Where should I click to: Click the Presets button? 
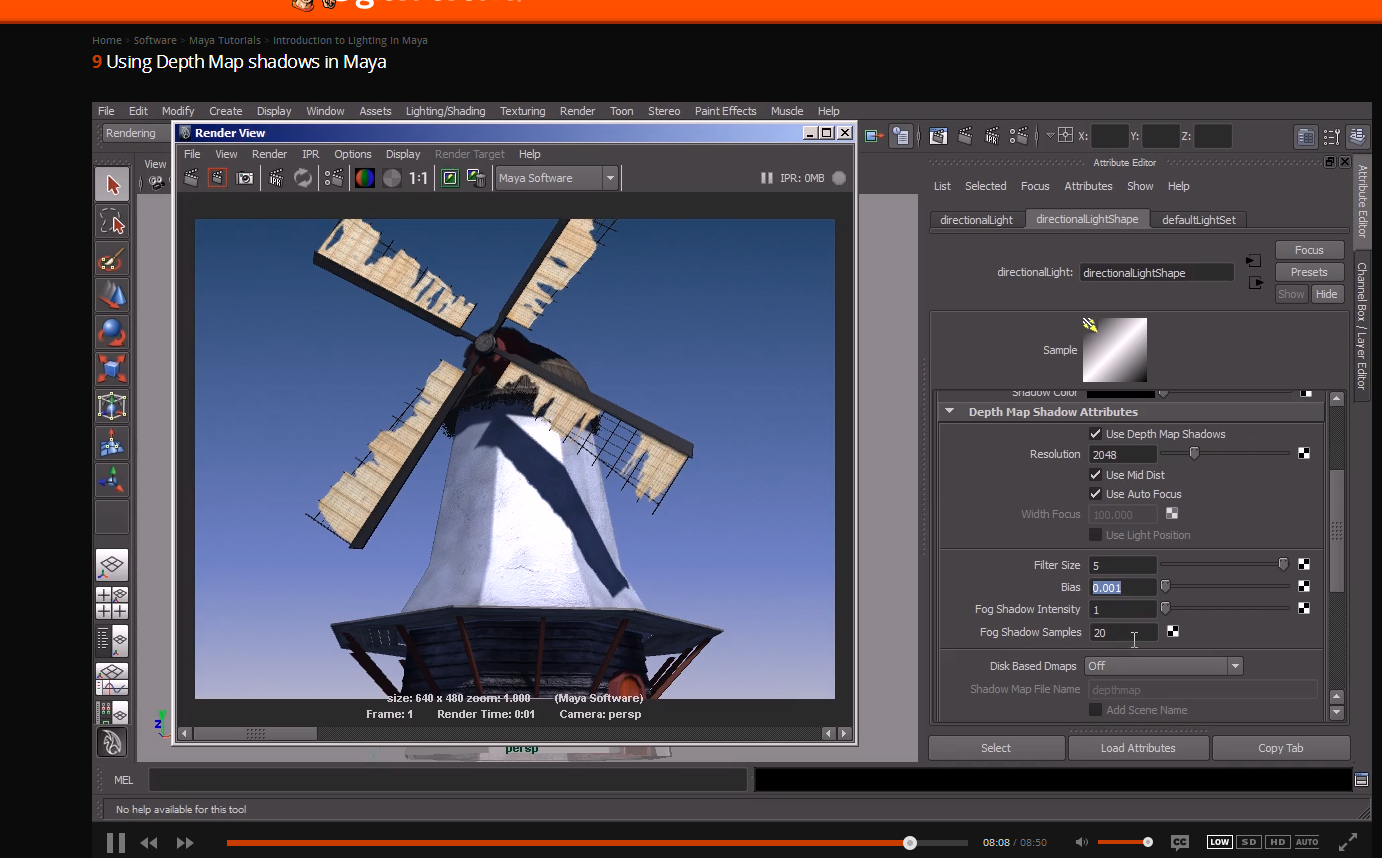pyautogui.click(x=1309, y=272)
